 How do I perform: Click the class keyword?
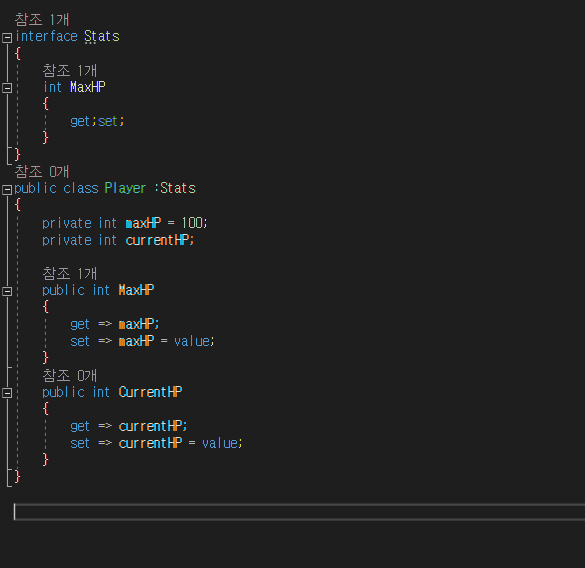81,188
